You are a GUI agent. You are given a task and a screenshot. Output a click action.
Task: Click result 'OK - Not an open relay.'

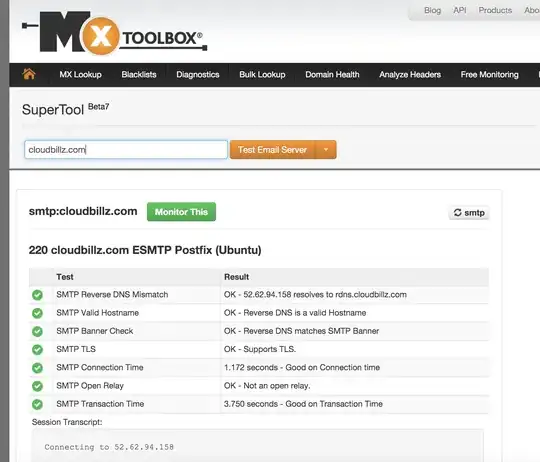click(267, 386)
